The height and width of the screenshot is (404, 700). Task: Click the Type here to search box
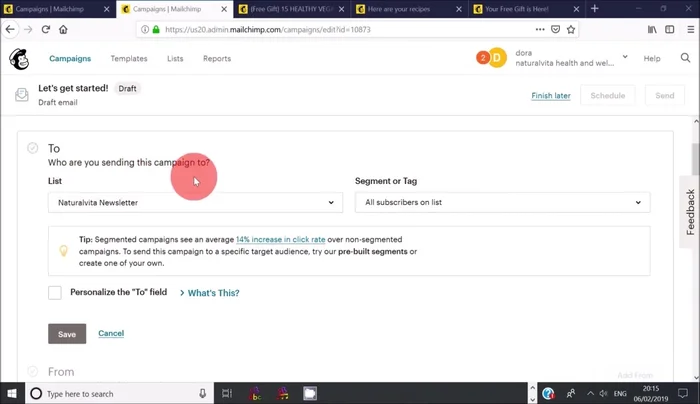coord(119,393)
